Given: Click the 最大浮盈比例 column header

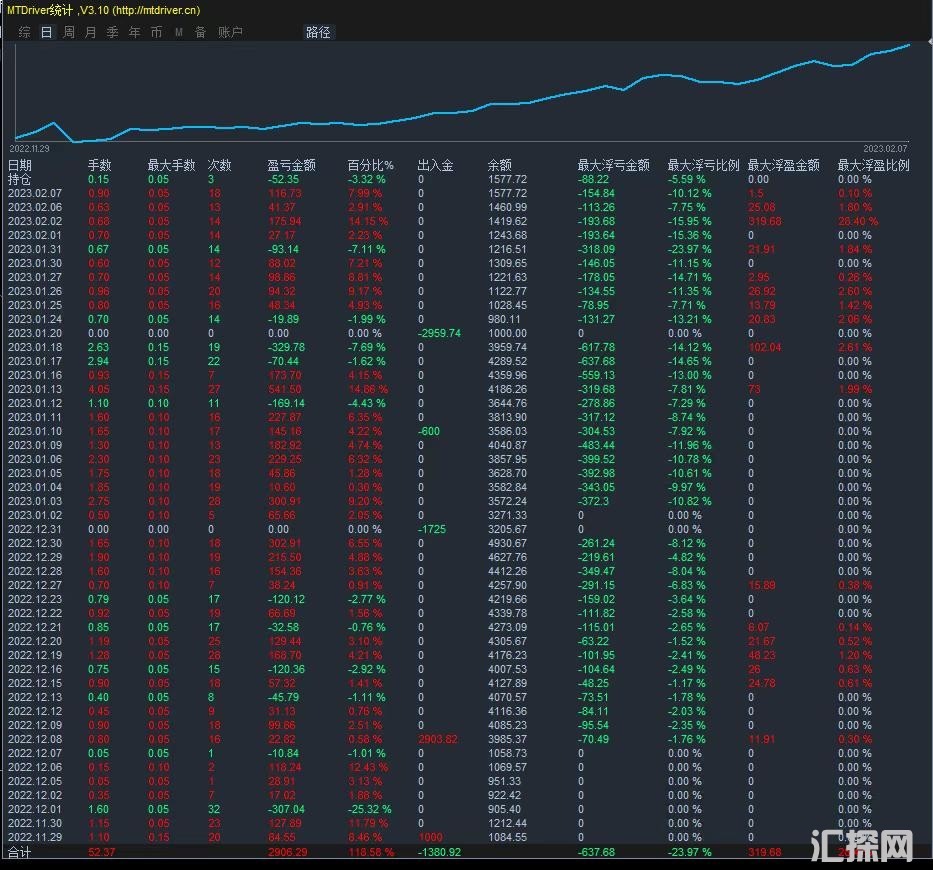Looking at the screenshot, I should (873, 165).
